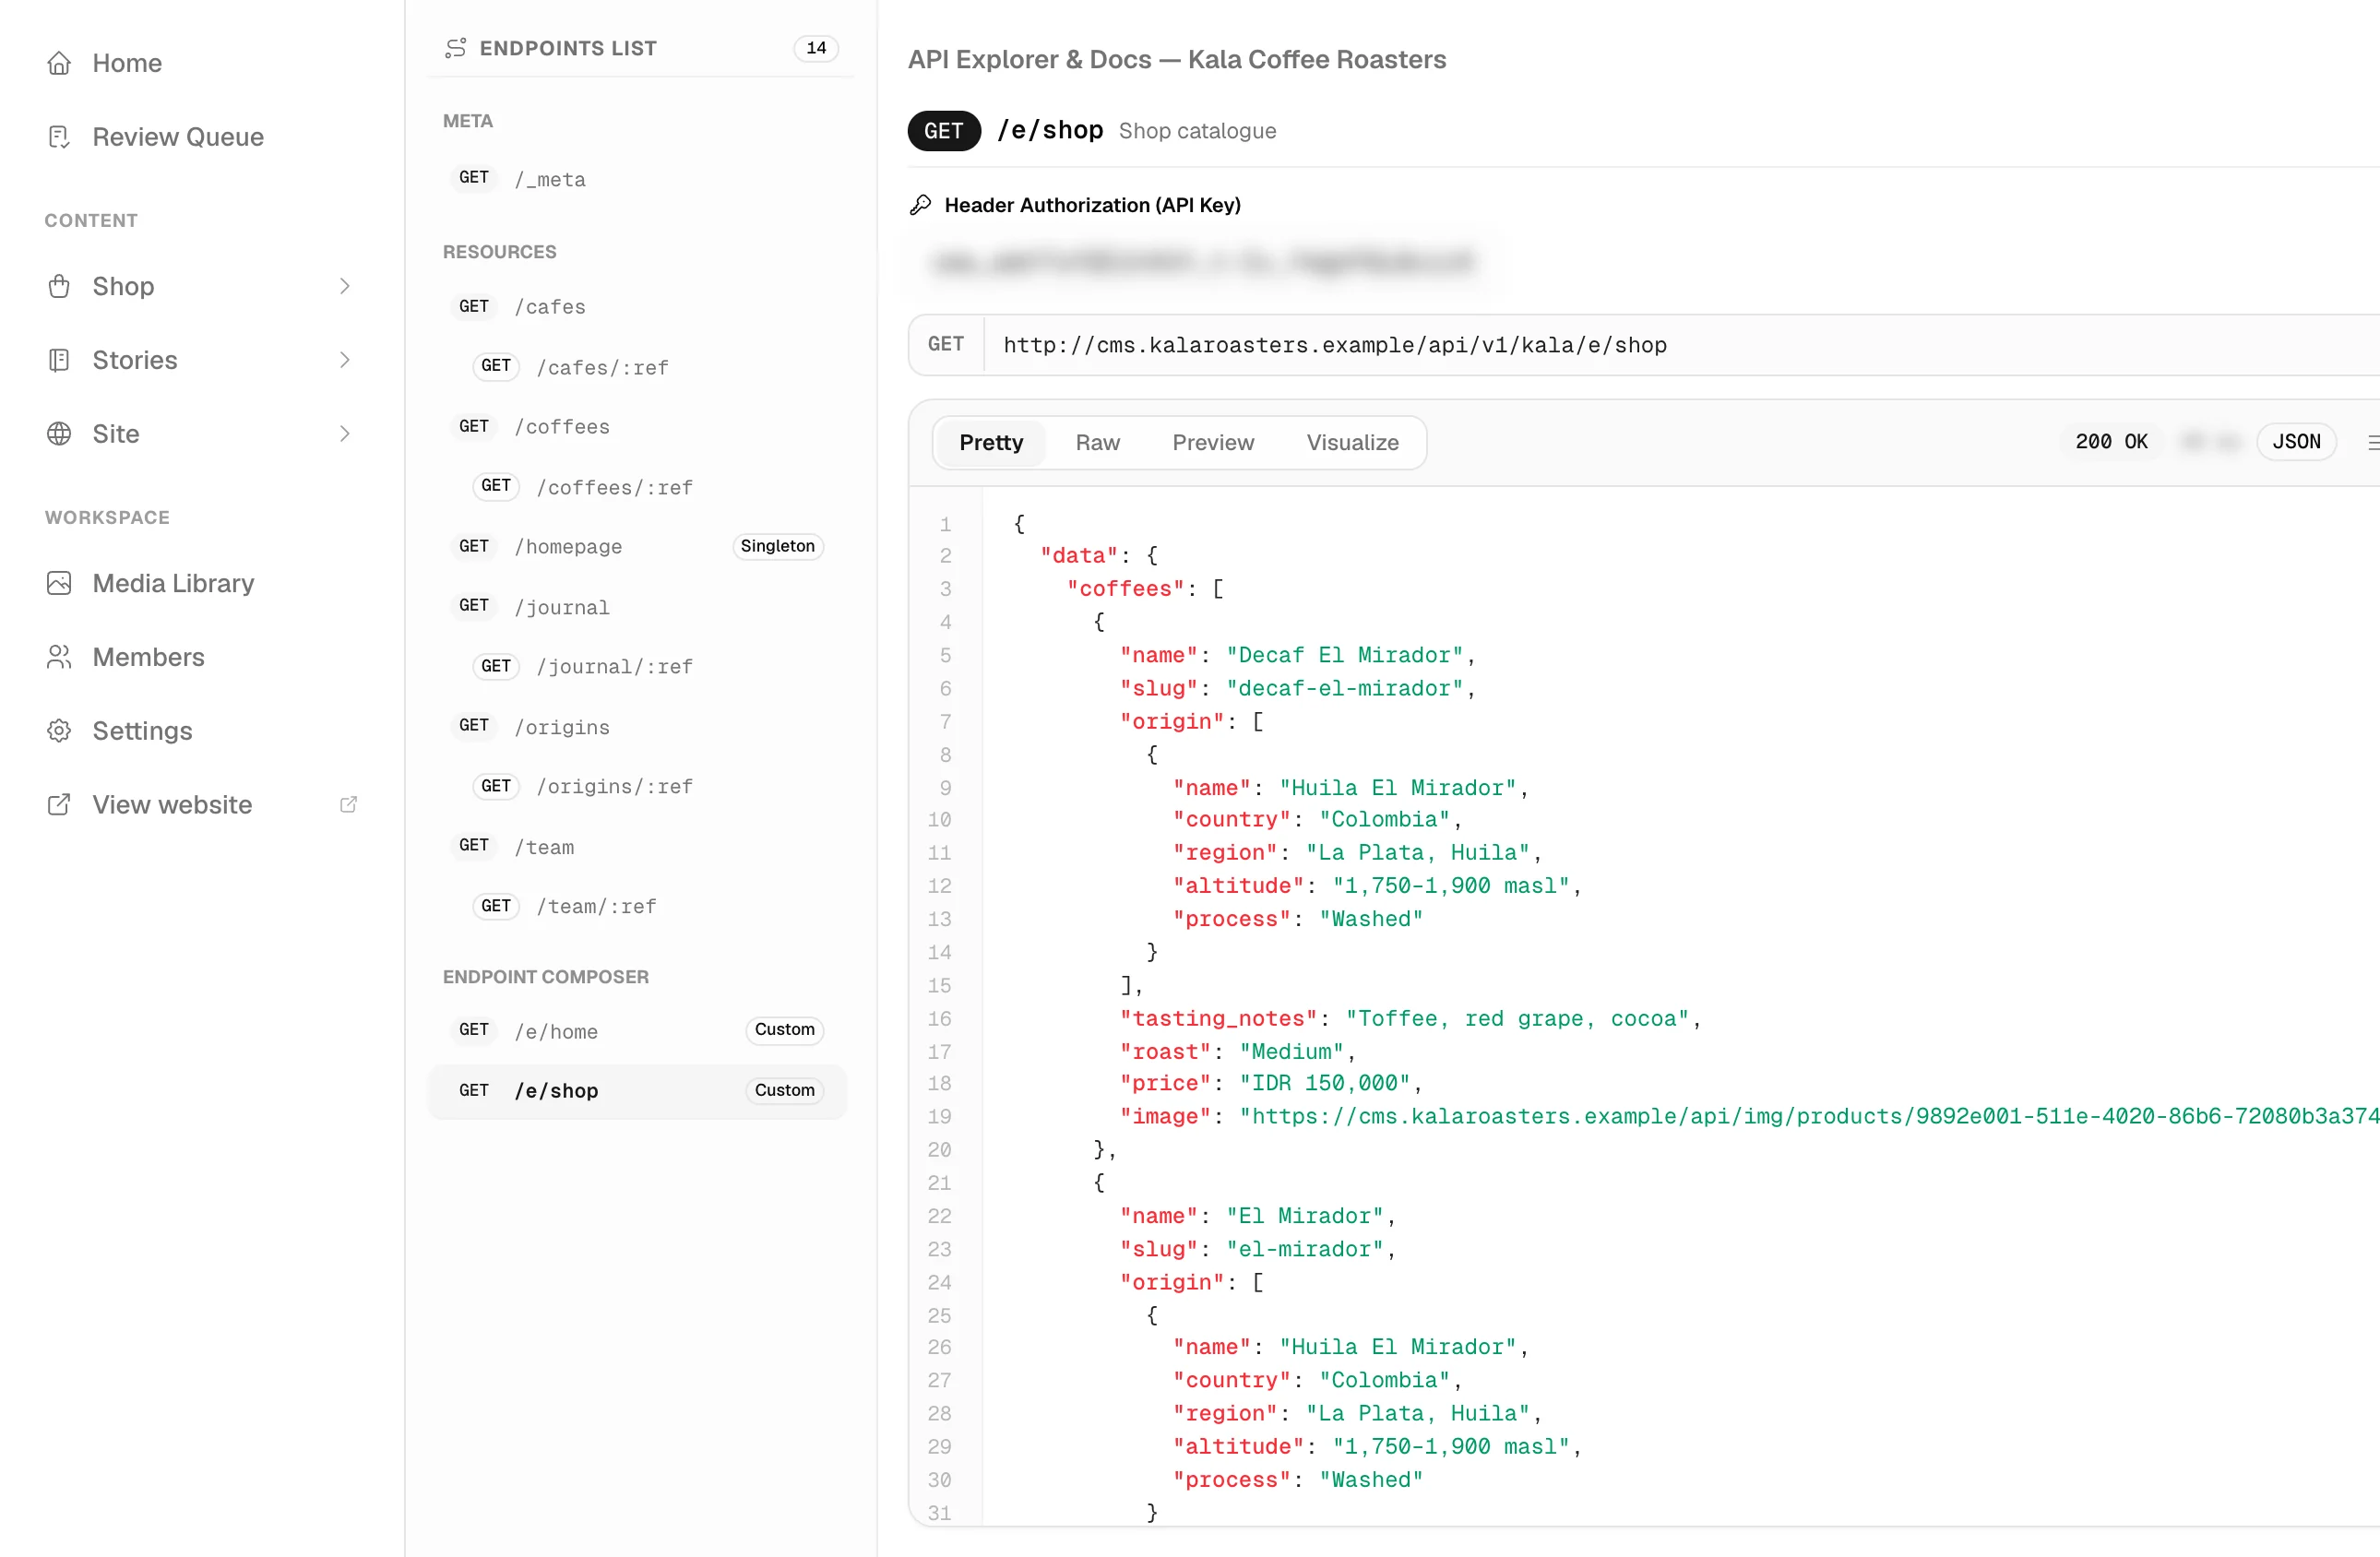Open the JSON format dropdown
This screenshot has width=2380, height=1557.
tap(2296, 442)
